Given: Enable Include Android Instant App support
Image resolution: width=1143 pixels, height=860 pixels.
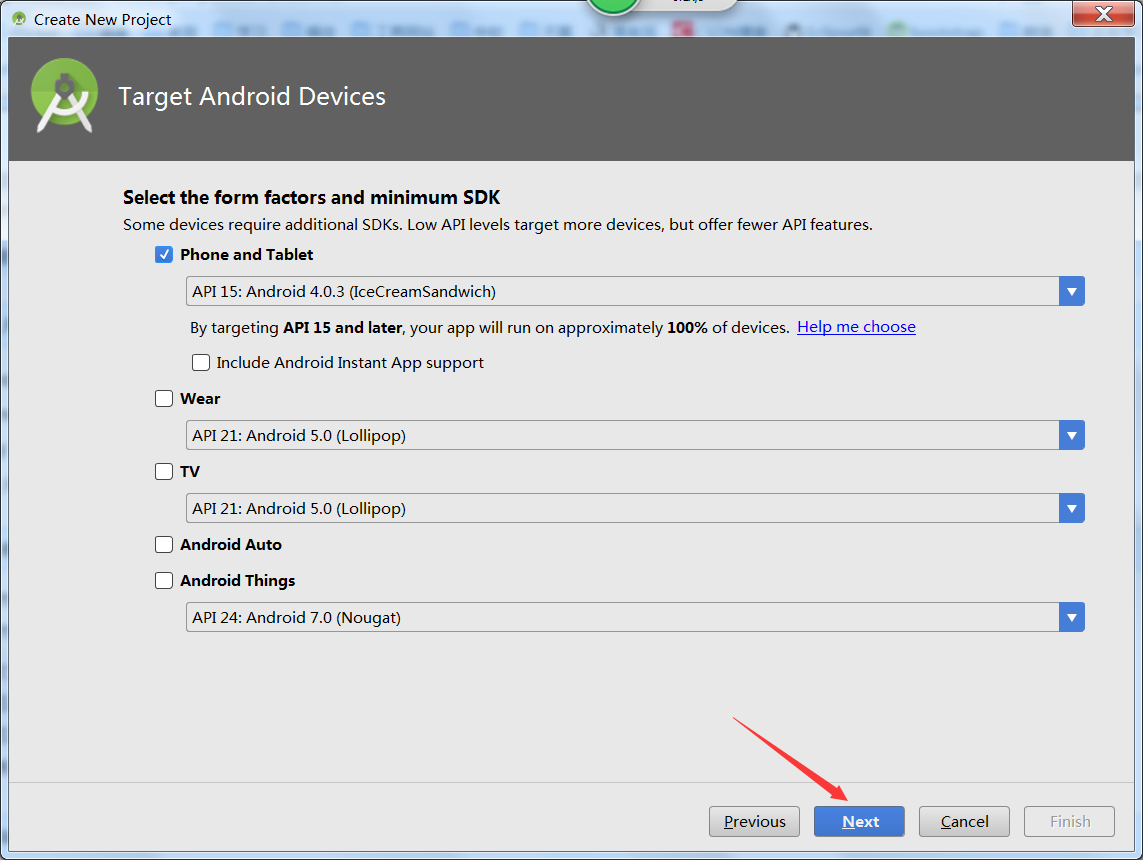Looking at the screenshot, I should click(200, 362).
